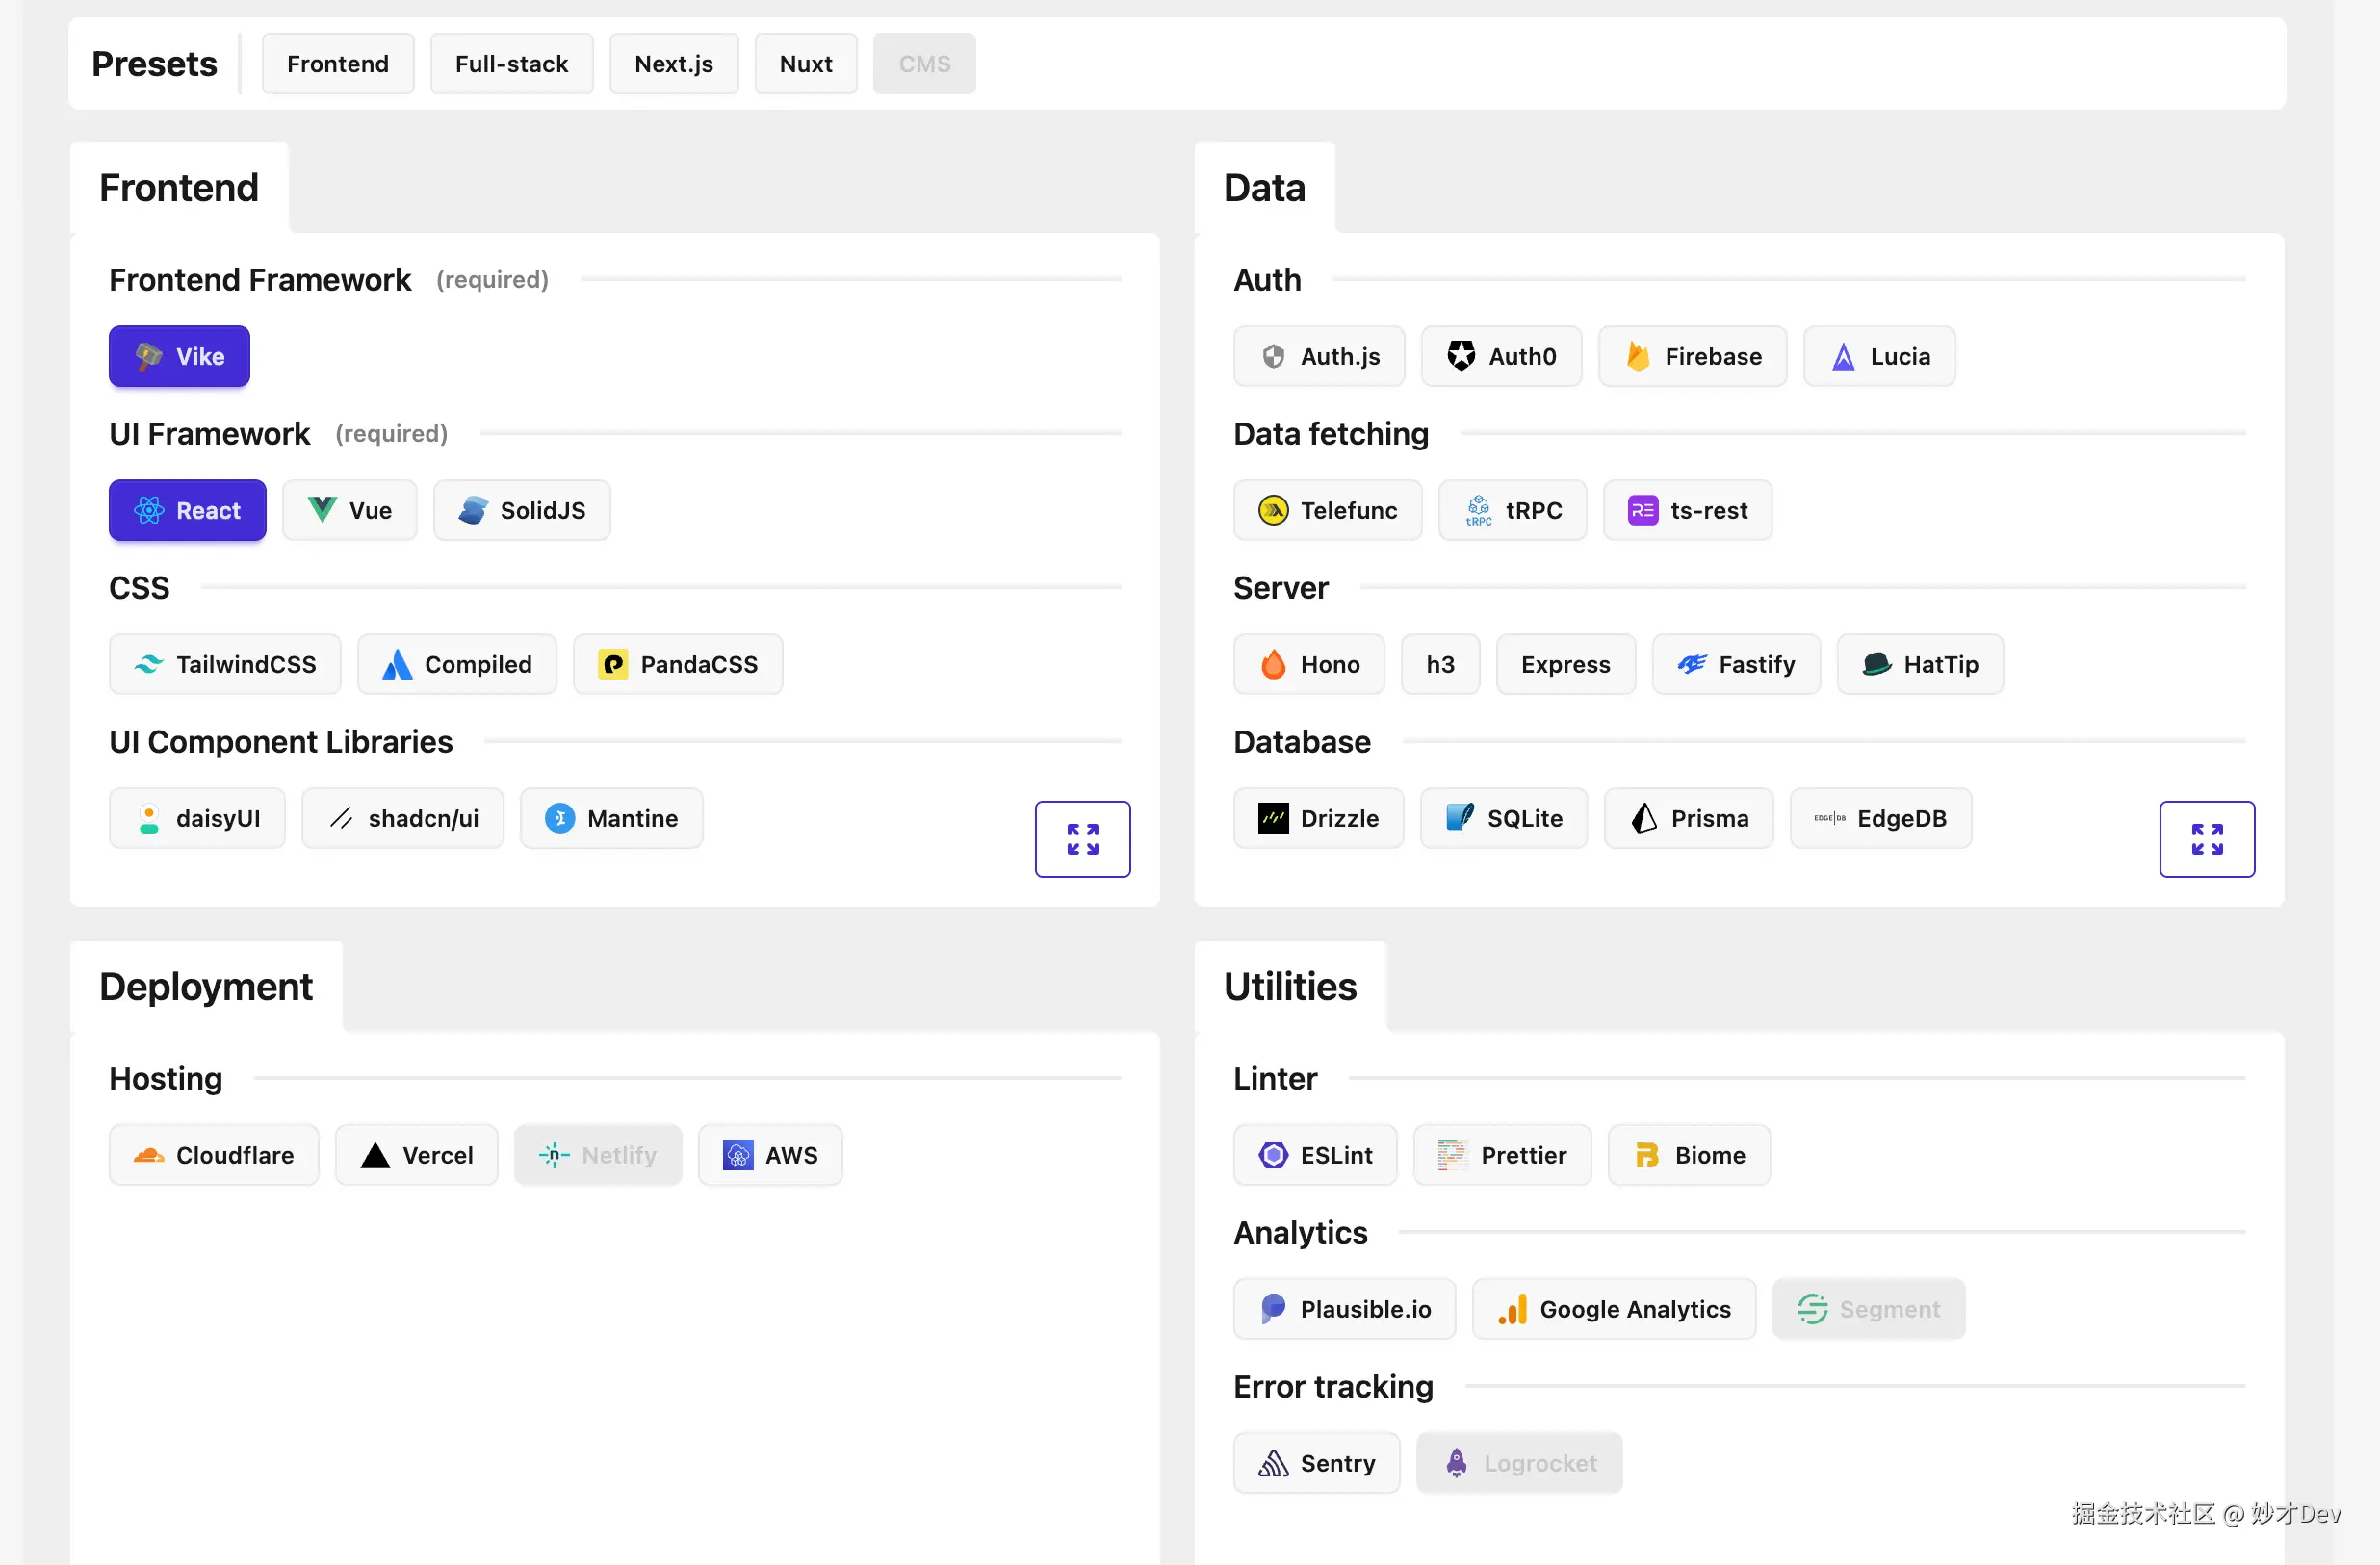The image size is (2380, 1565).
Task: Click the Firebase flame icon
Action: point(1637,356)
